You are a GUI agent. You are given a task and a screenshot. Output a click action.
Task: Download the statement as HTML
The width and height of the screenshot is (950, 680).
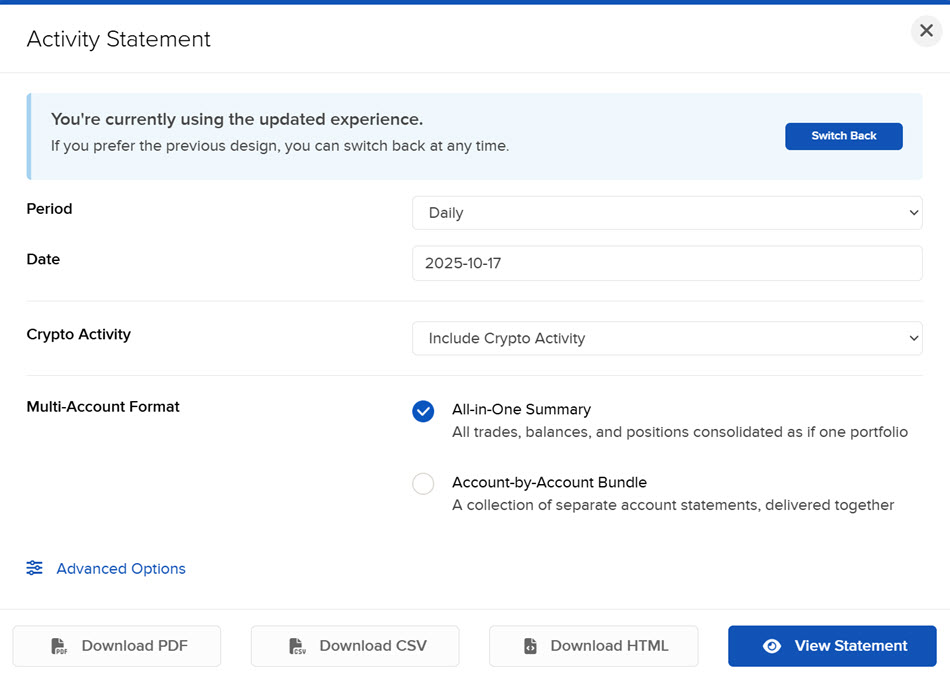coord(593,646)
